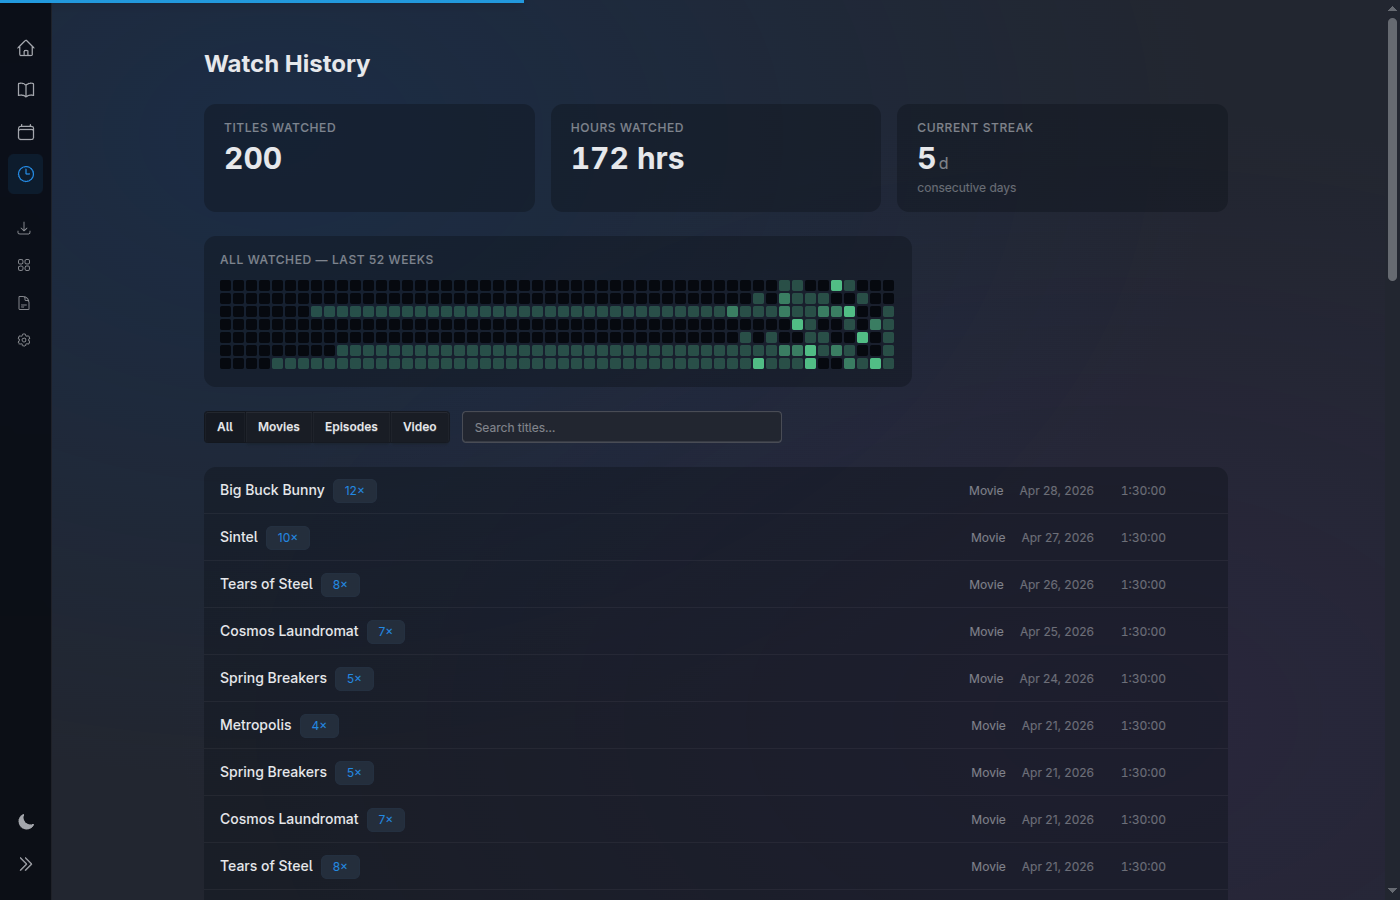Click the 10× play count badge
Screen dimensions: 1400x900
click(x=288, y=538)
